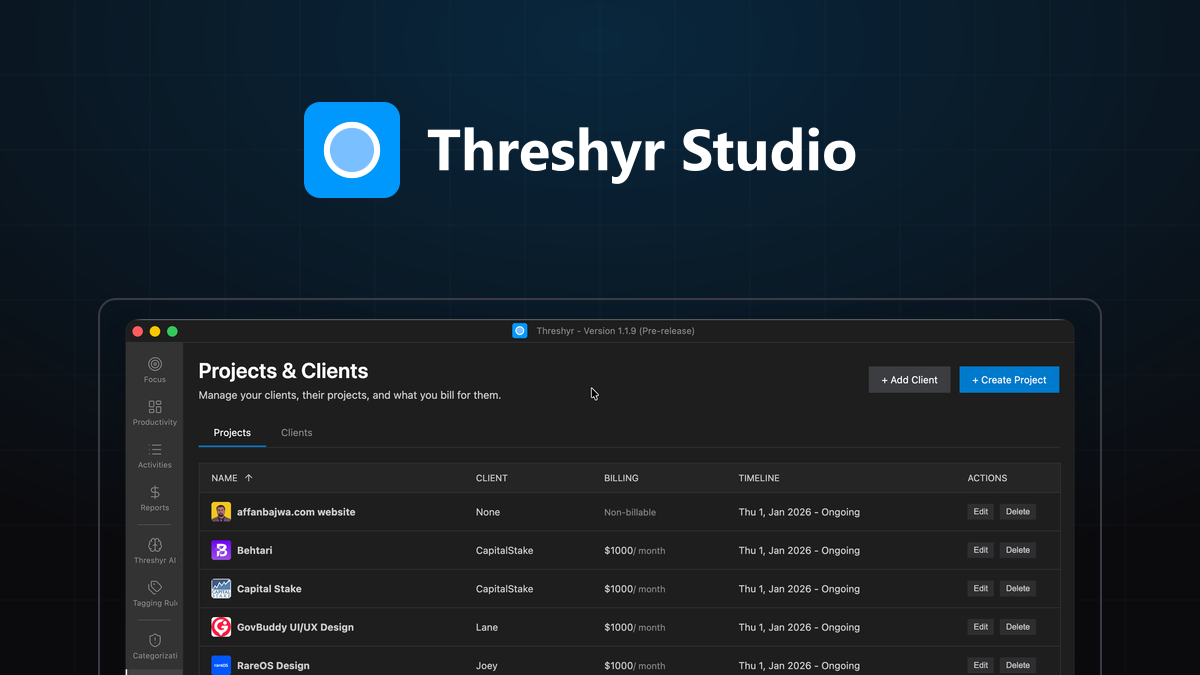Image resolution: width=1200 pixels, height=675 pixels.
Task: Switch to the Clients tab
Action: pos(297,433)
